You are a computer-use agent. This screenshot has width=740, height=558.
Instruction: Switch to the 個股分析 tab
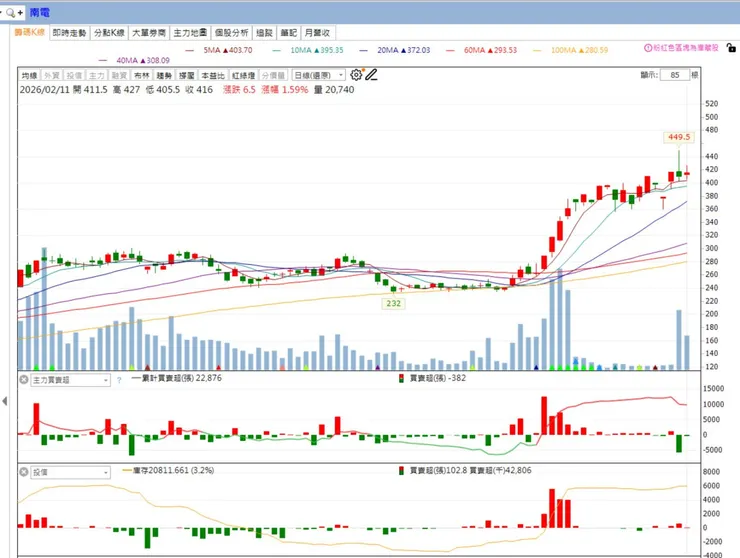[231, 33]
